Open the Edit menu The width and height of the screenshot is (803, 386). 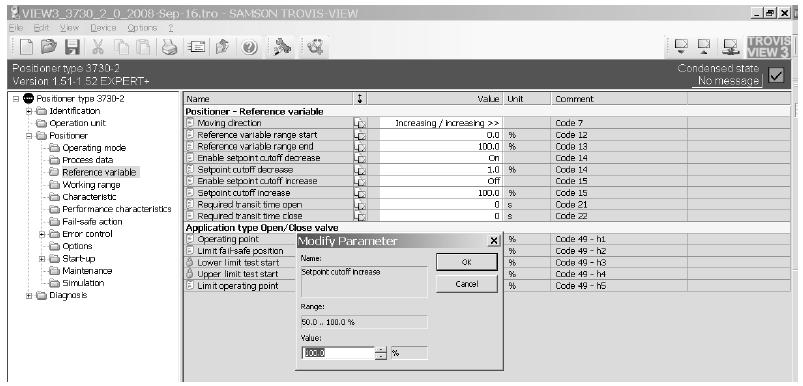[x=41, y=28]
